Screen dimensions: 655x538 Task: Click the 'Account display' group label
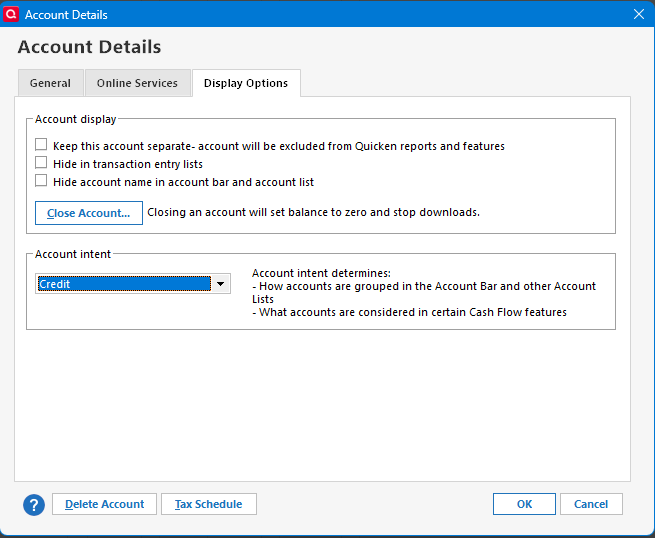point(76,119)
